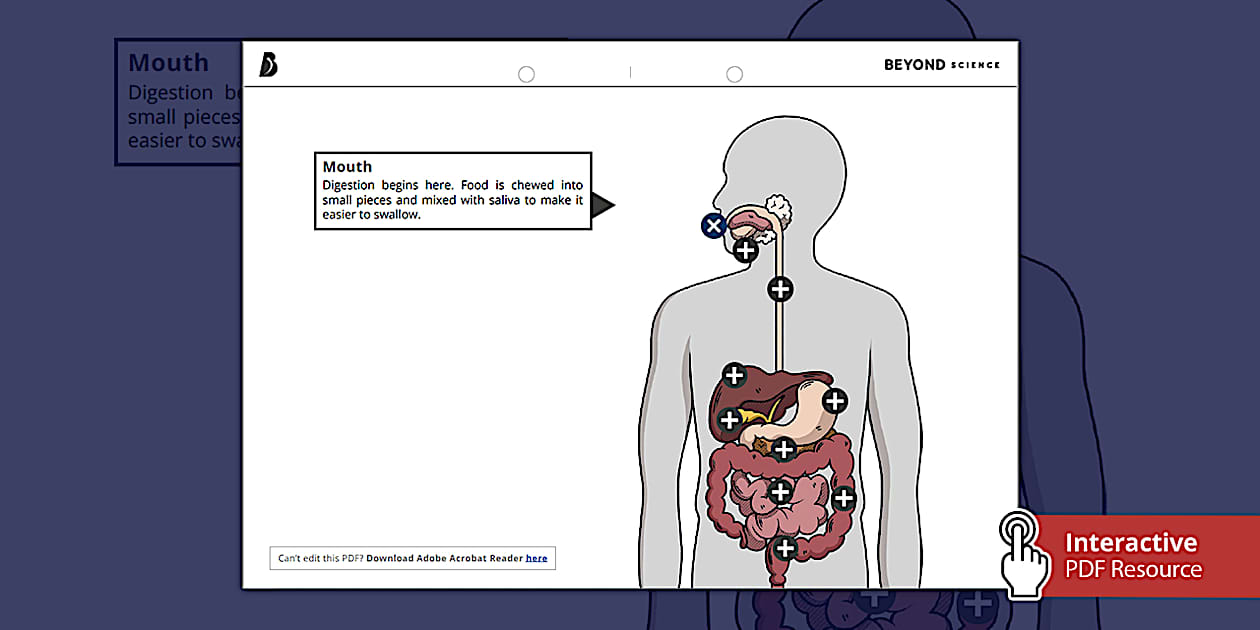The image size is (1260, 630).
Task: Click the Beyond logo in the top-left corner
Action: pos(267,62)
